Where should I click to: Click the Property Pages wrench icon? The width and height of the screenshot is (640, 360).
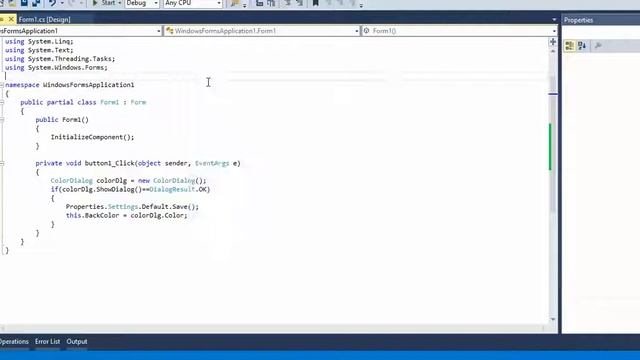tap(598, 46)
